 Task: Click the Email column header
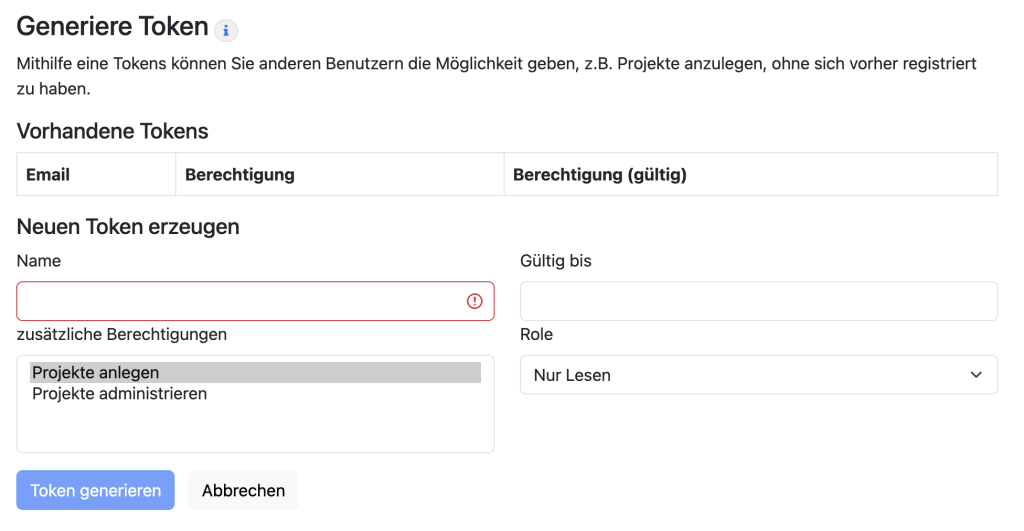48,175
